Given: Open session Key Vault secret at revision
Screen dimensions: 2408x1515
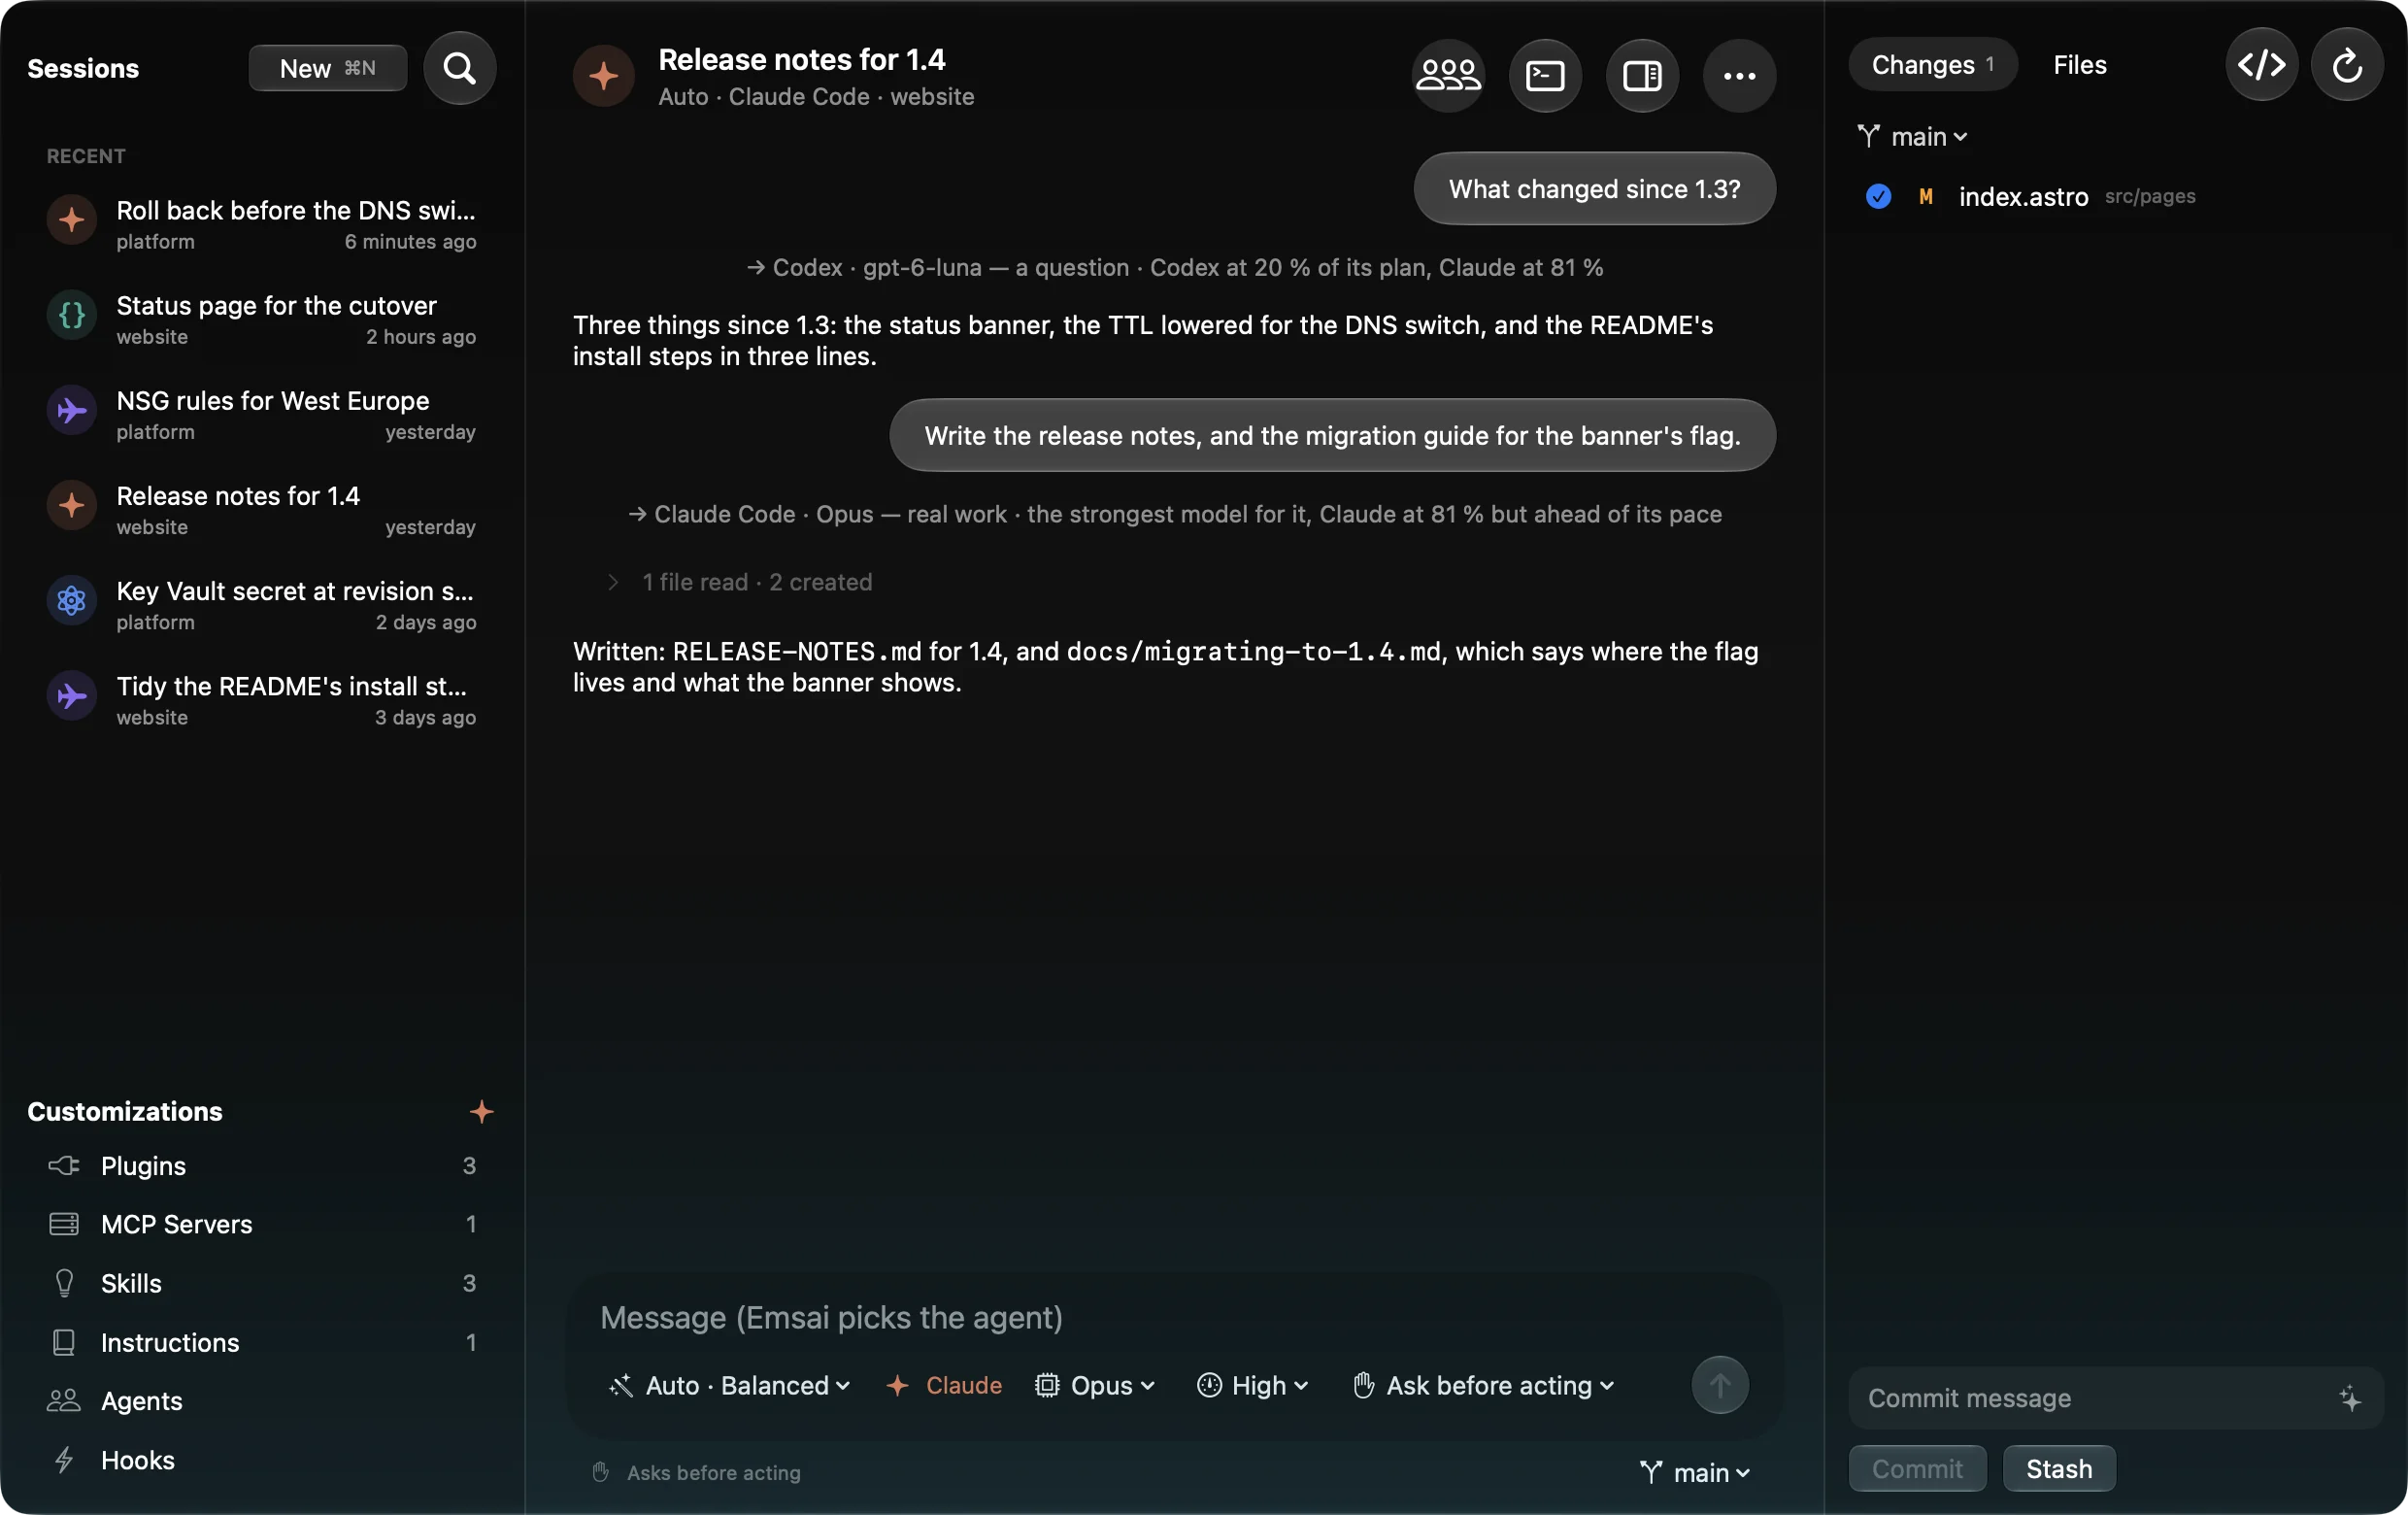Looking at the screenshot, I should tap(262, 604).
